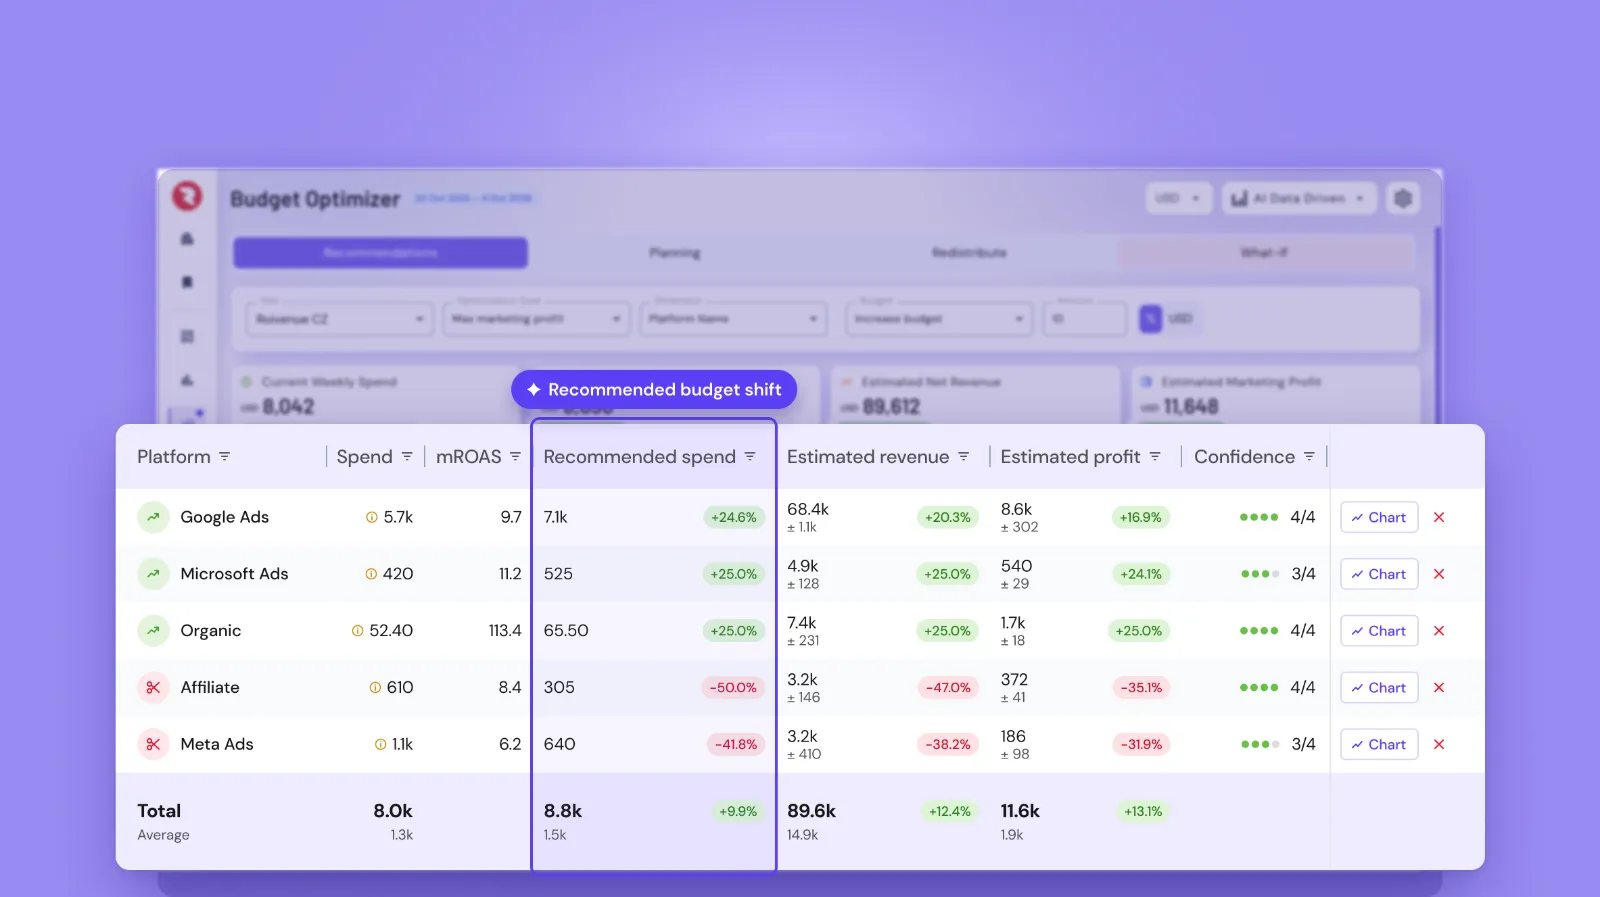The height and width of the screenshot is (897, 1600).
Task: Delete the Meta Ads row using its X
Action: click(1439, 744)
